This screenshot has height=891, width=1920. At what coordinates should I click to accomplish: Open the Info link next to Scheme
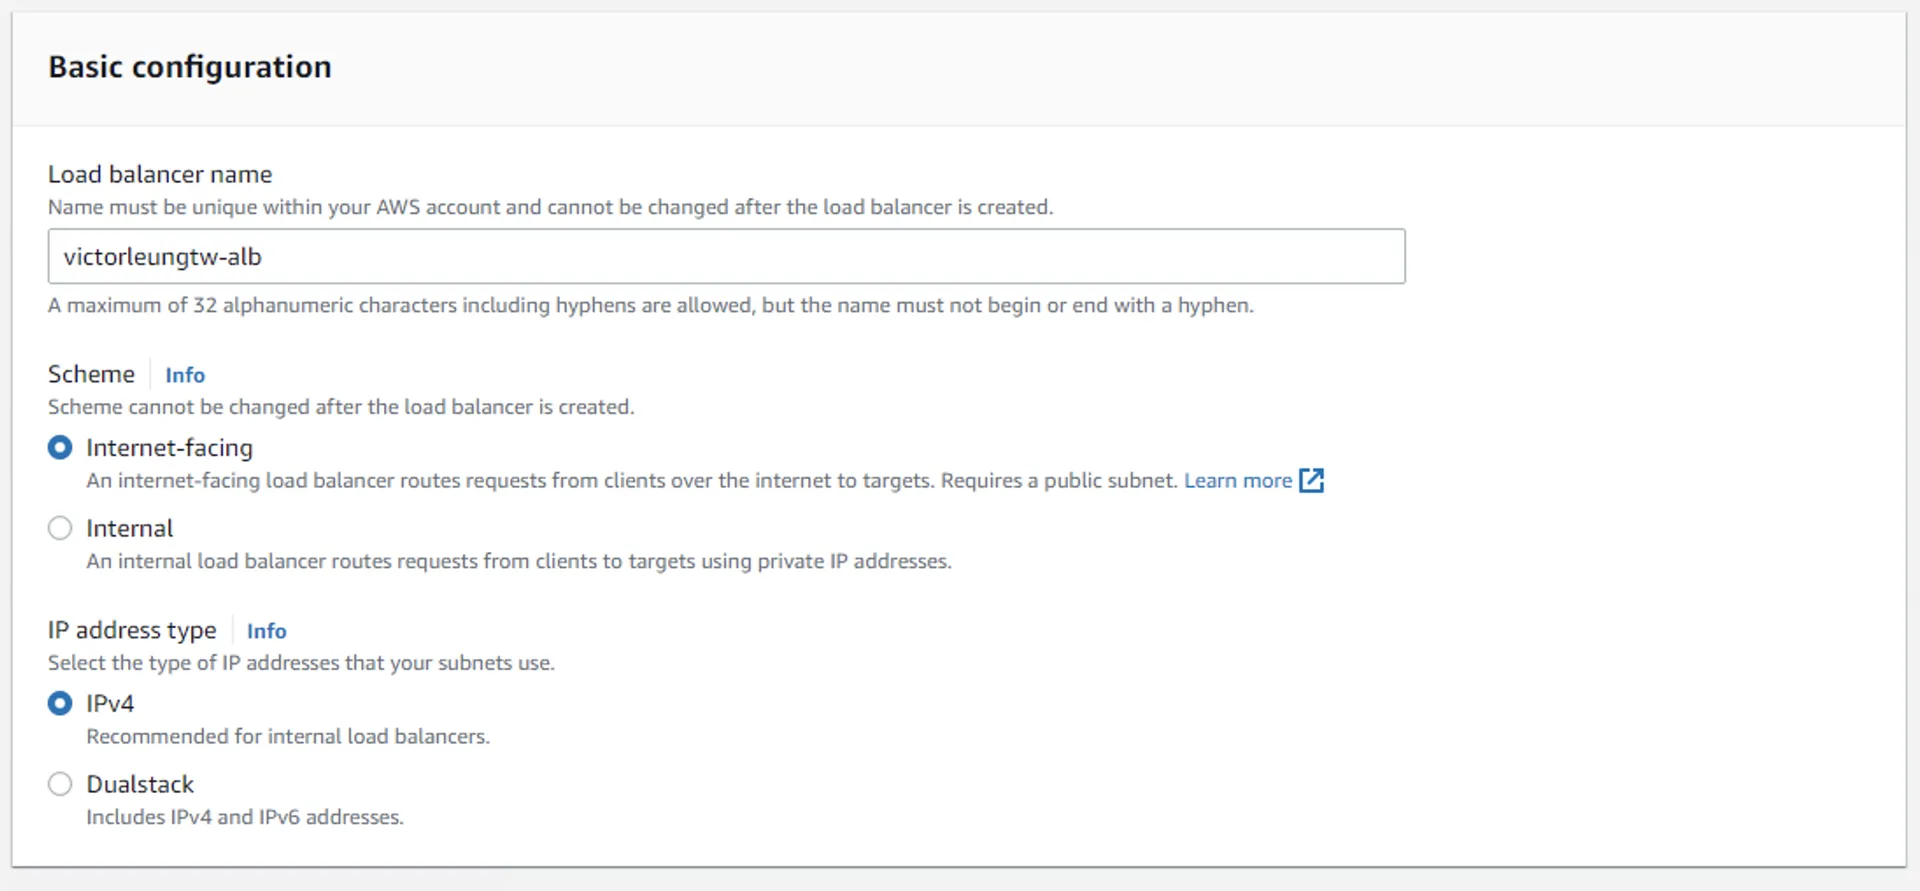(185, 375)
